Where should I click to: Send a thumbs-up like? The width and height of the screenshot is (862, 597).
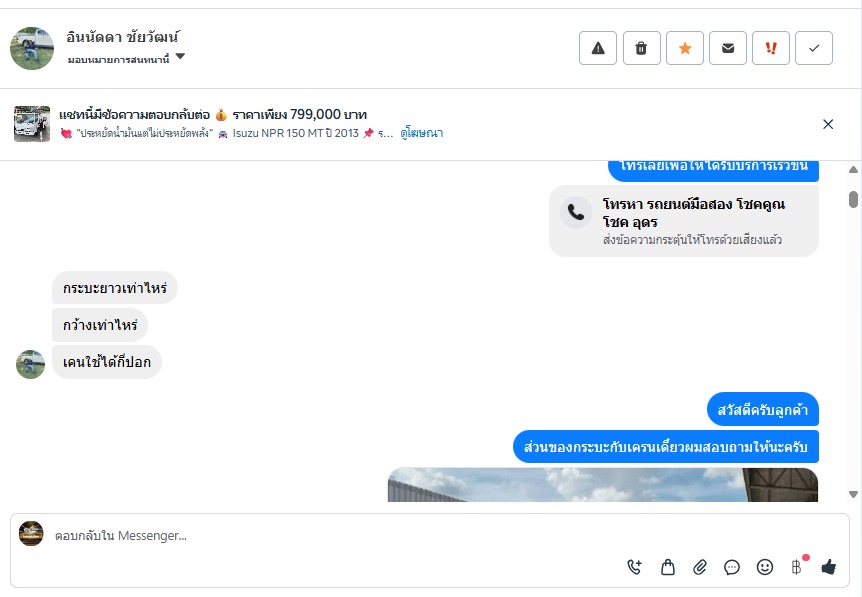click(x=828, y=567)
